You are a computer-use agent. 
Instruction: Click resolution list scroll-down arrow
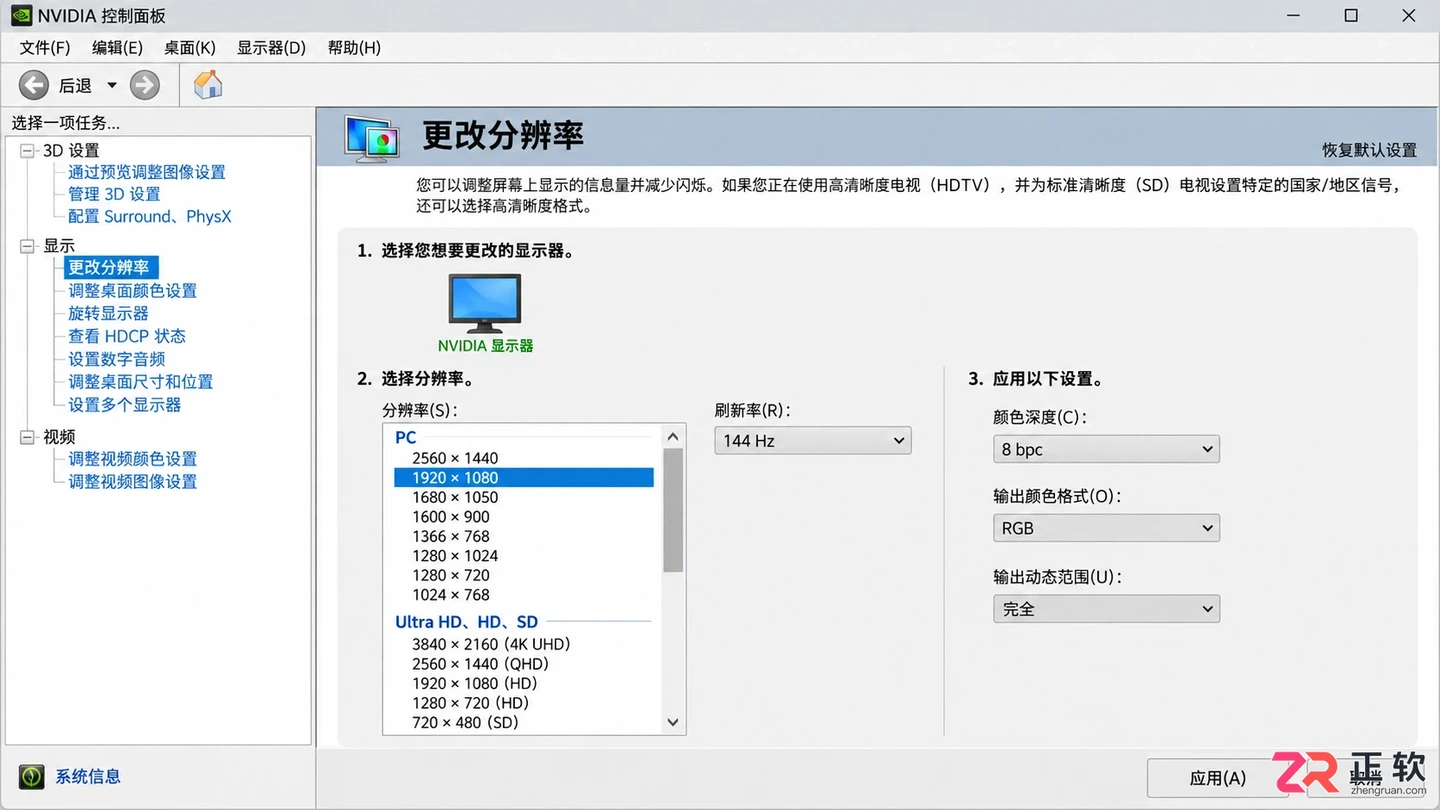coord(673,722)
